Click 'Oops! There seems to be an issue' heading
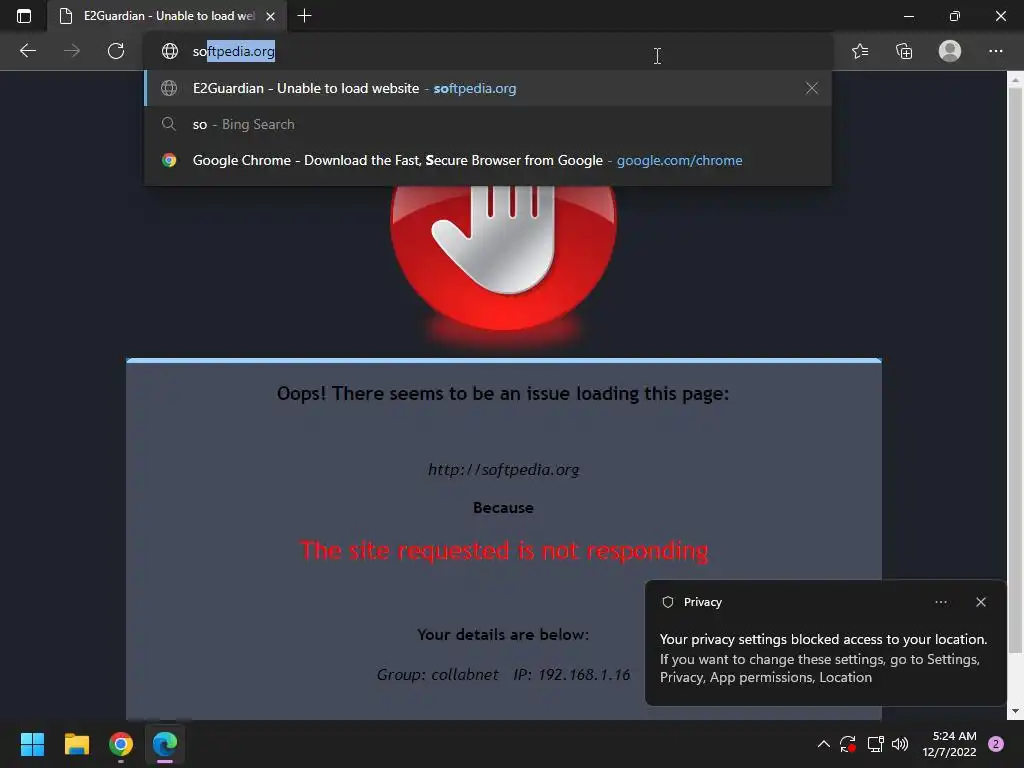This screenshot has height=768, width=1024. click(x=504, y=394)
